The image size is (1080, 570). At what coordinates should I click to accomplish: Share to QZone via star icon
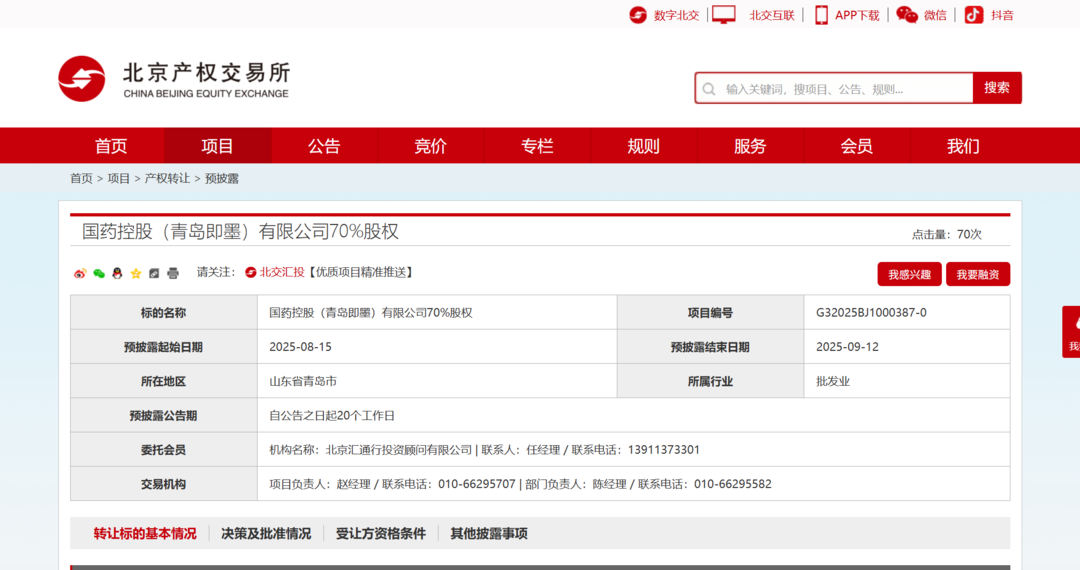[x=136, y=273]
